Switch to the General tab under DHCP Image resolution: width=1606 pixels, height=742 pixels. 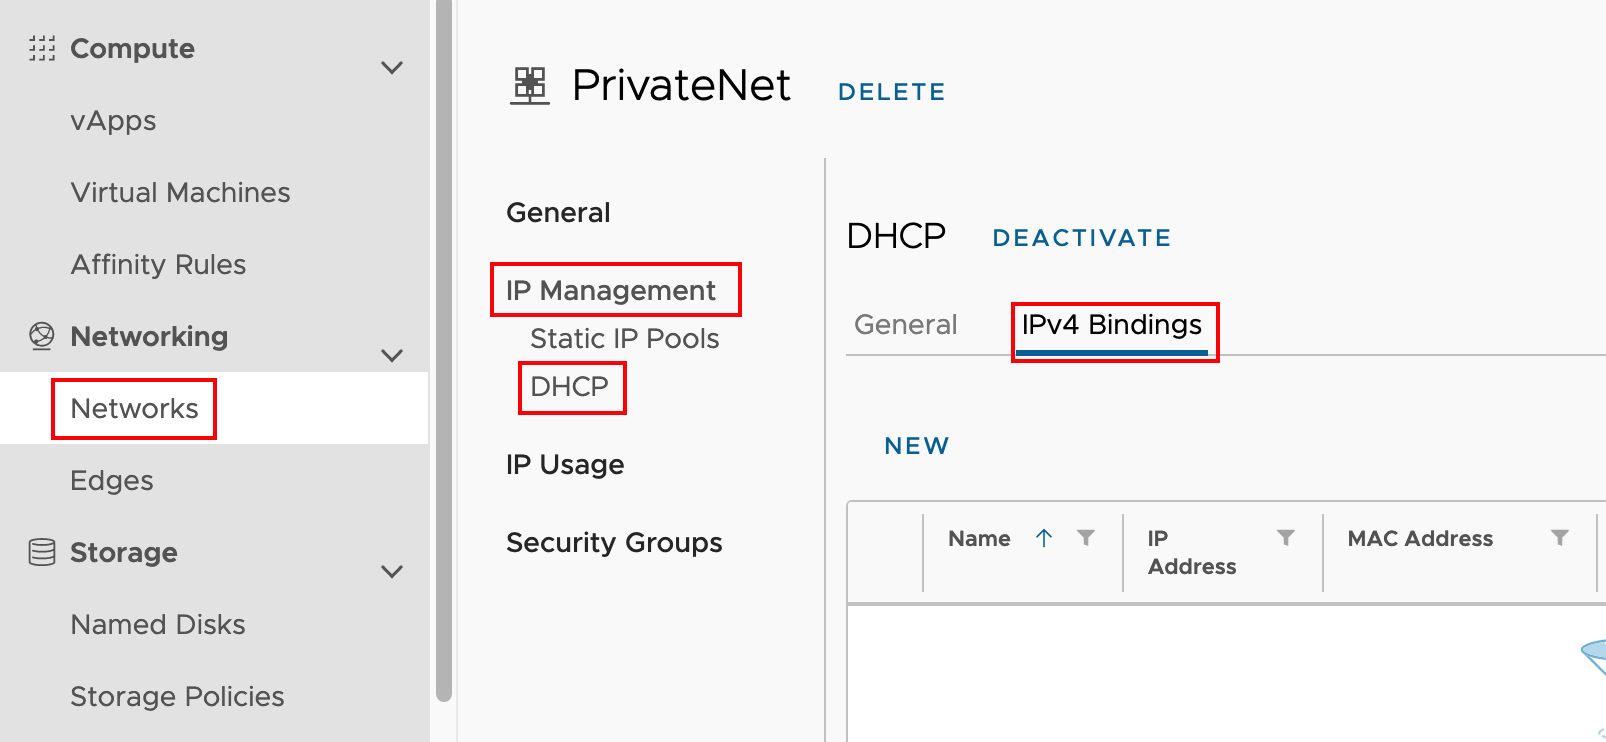[x=905, y=324]
